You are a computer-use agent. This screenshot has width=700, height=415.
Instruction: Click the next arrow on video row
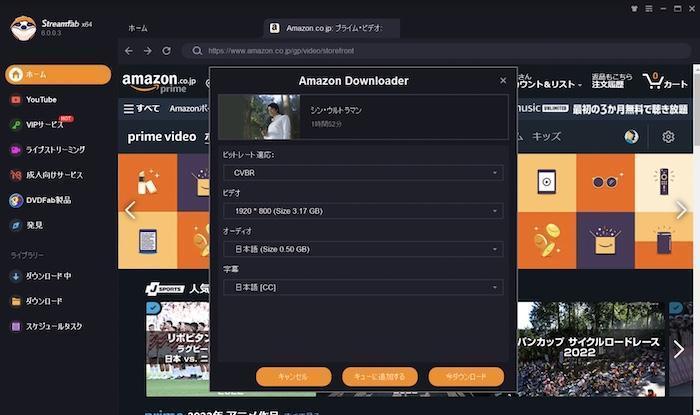point(679,349)
